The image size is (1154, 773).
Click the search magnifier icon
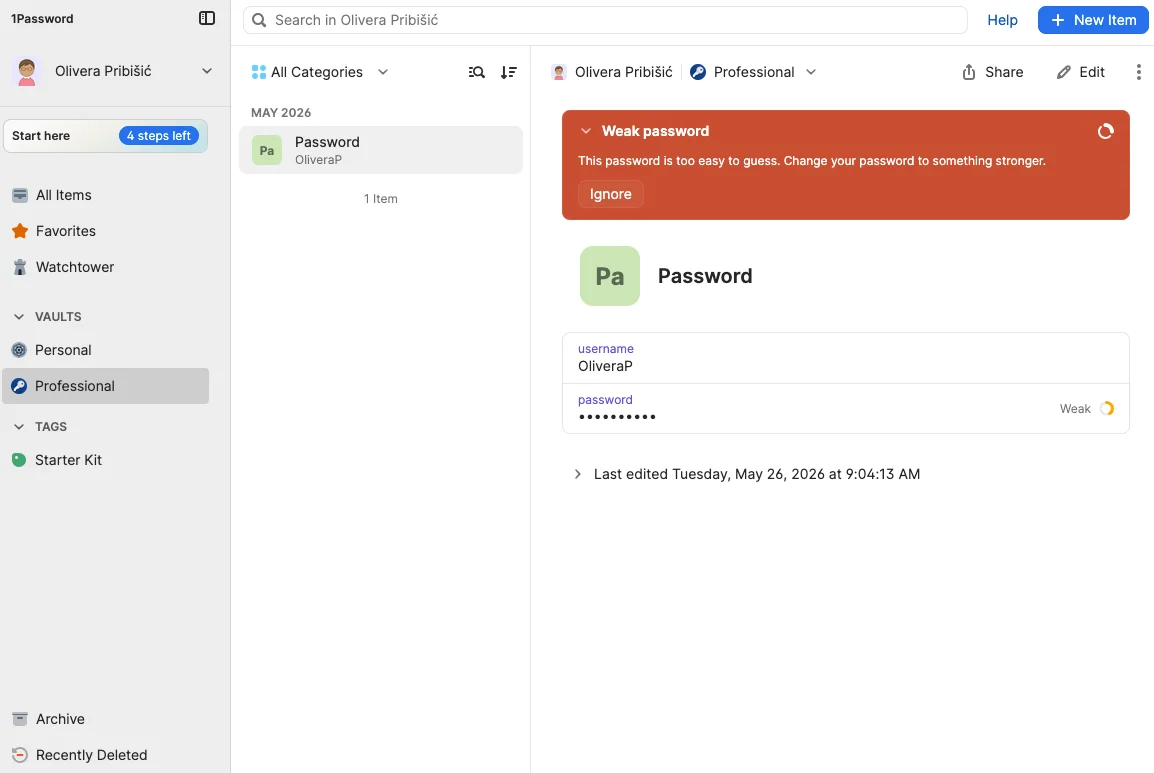[259, 21]
